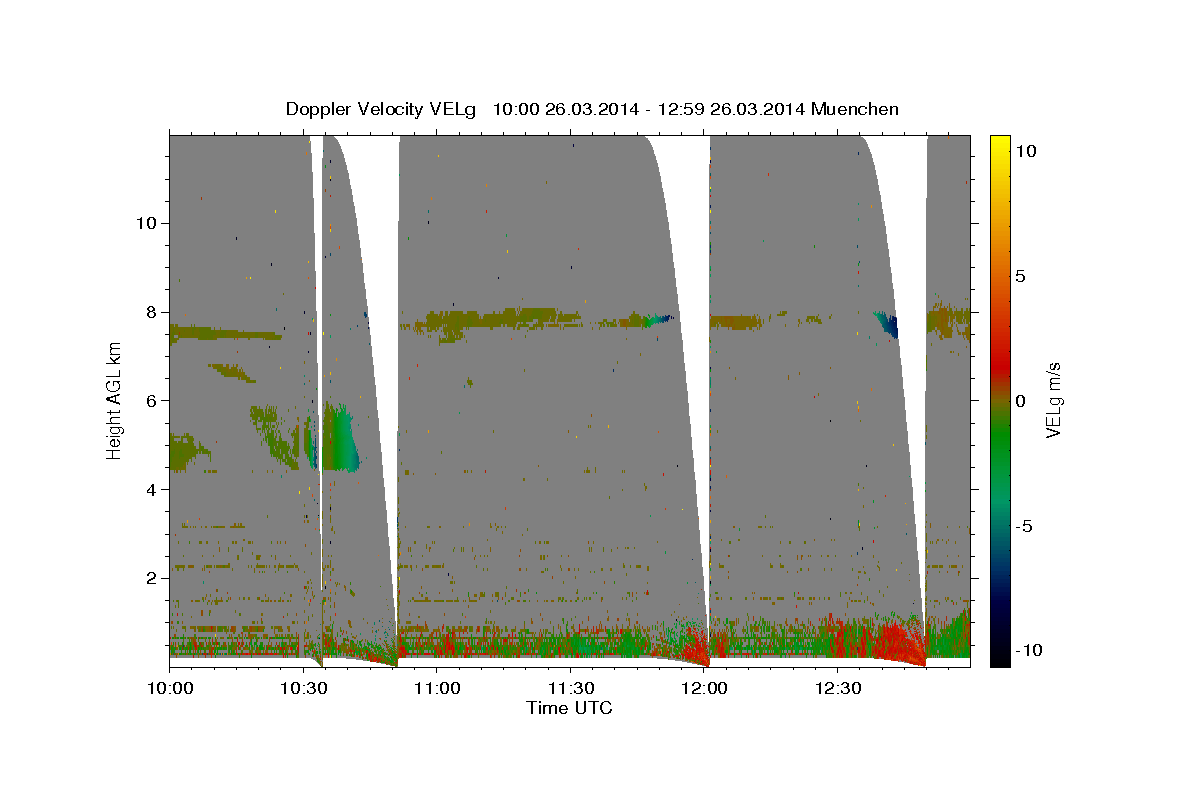
Task: Click the dark blue streak near 12:40
Action: tap(887, 325)
